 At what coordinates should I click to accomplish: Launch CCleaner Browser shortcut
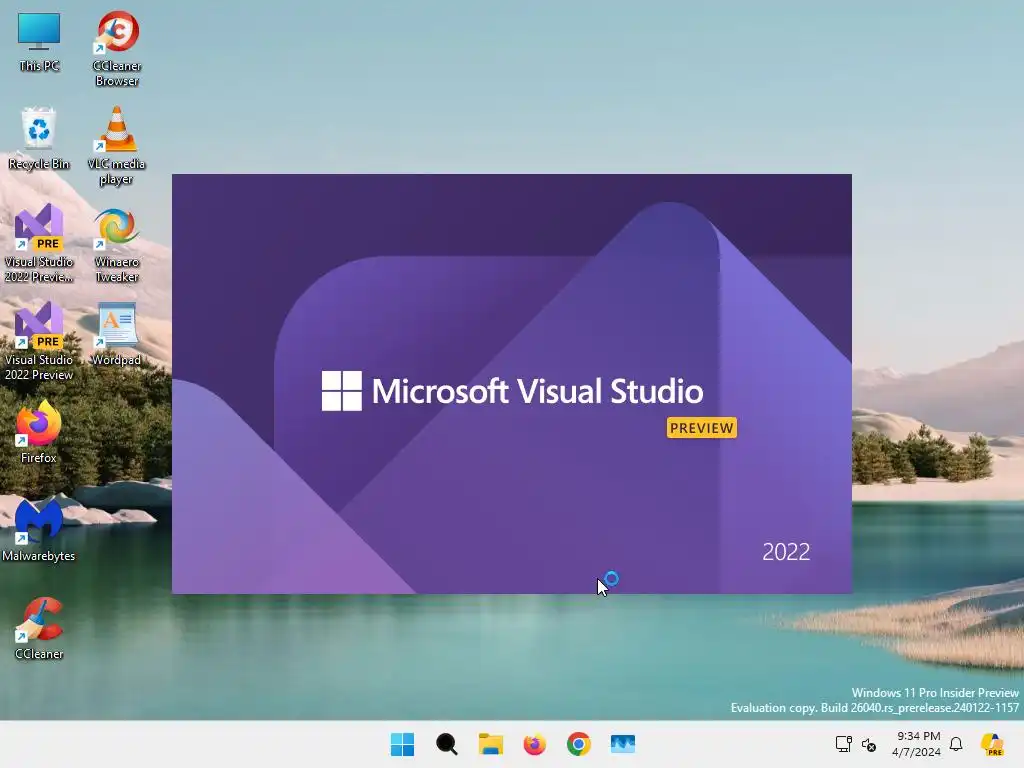pos(117,48)
